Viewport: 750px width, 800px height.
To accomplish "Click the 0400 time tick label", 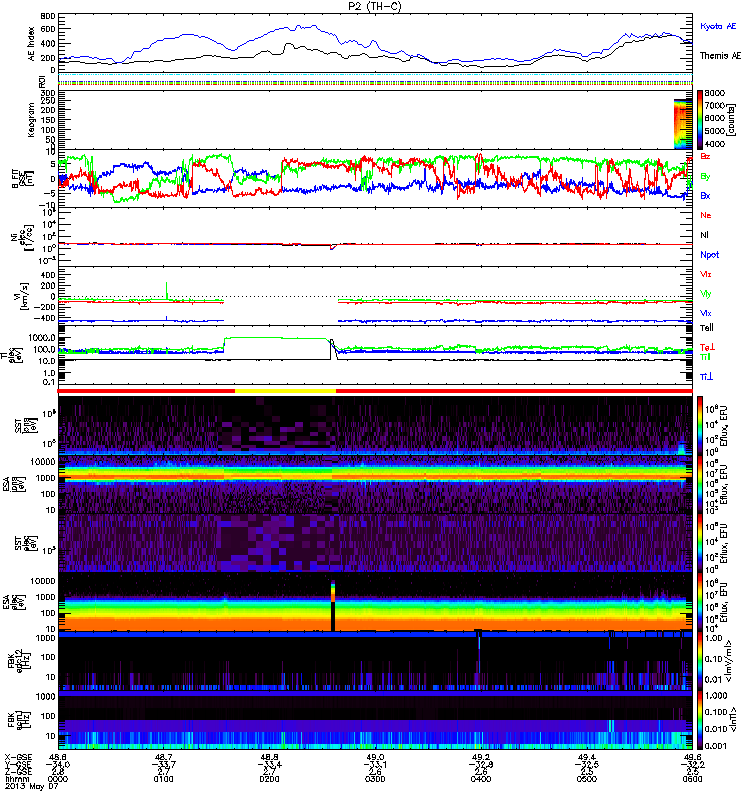I will pos(481,779).
